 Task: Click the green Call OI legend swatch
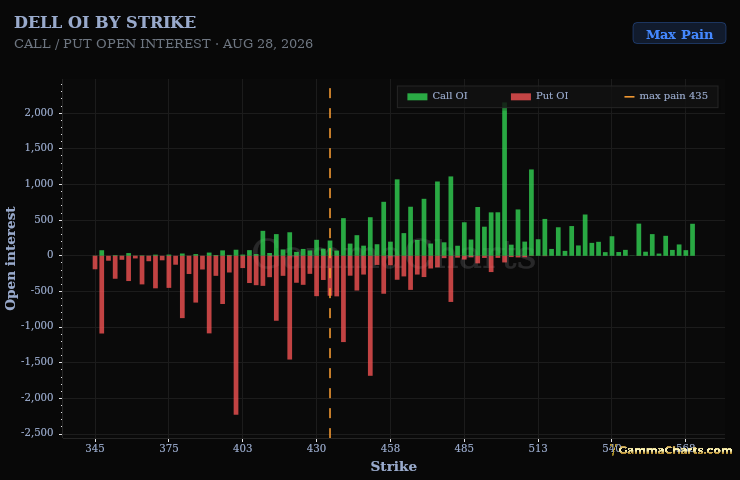(417, 96)
